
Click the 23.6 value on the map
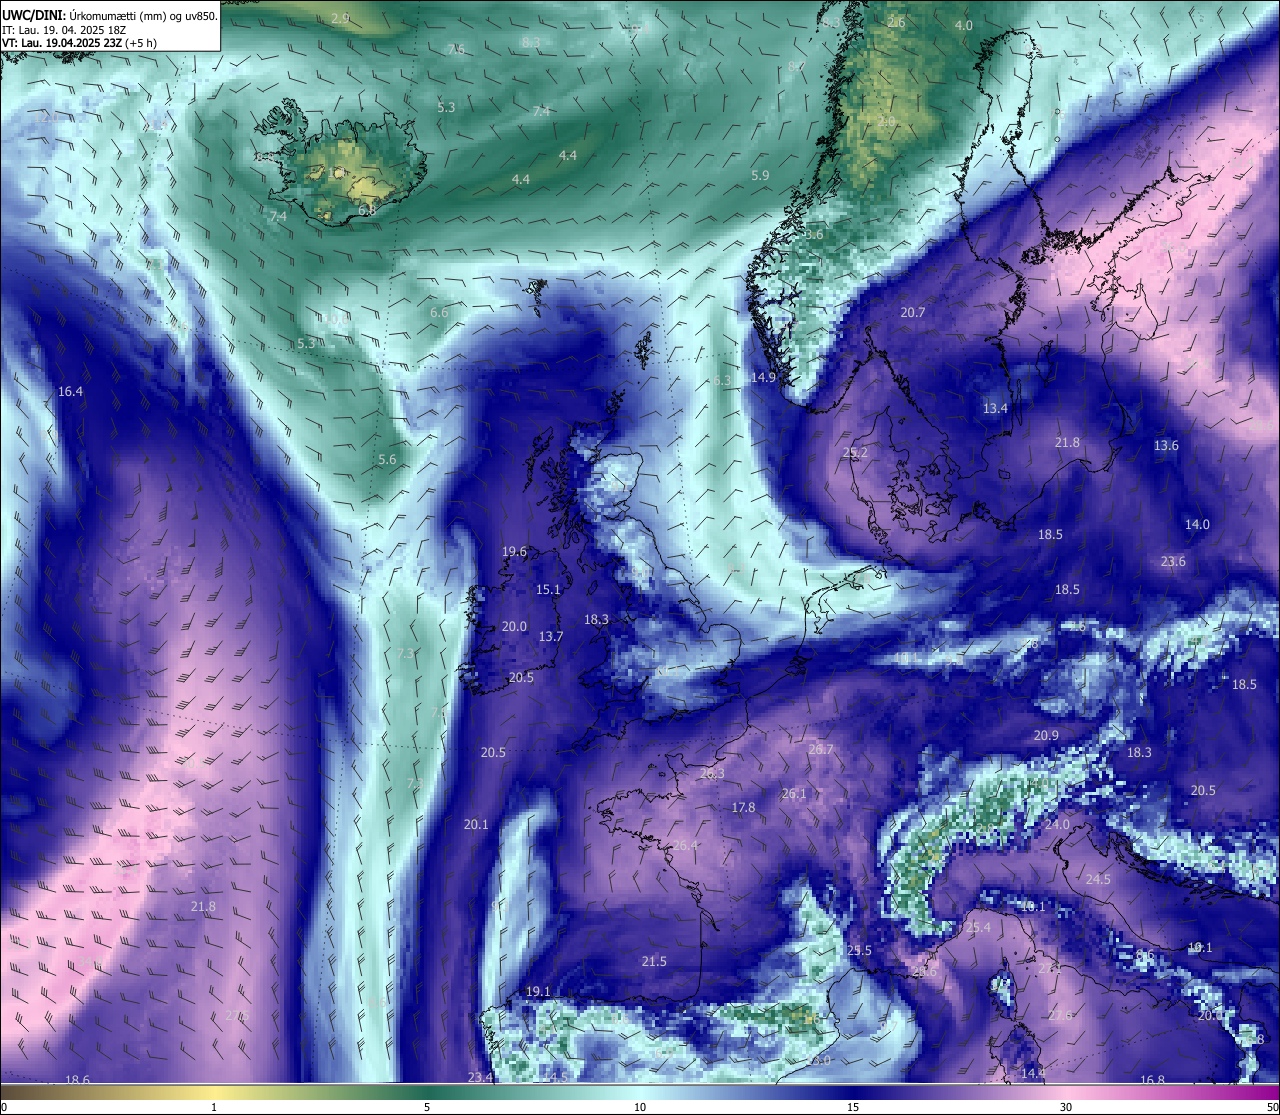coord(1173,562)
